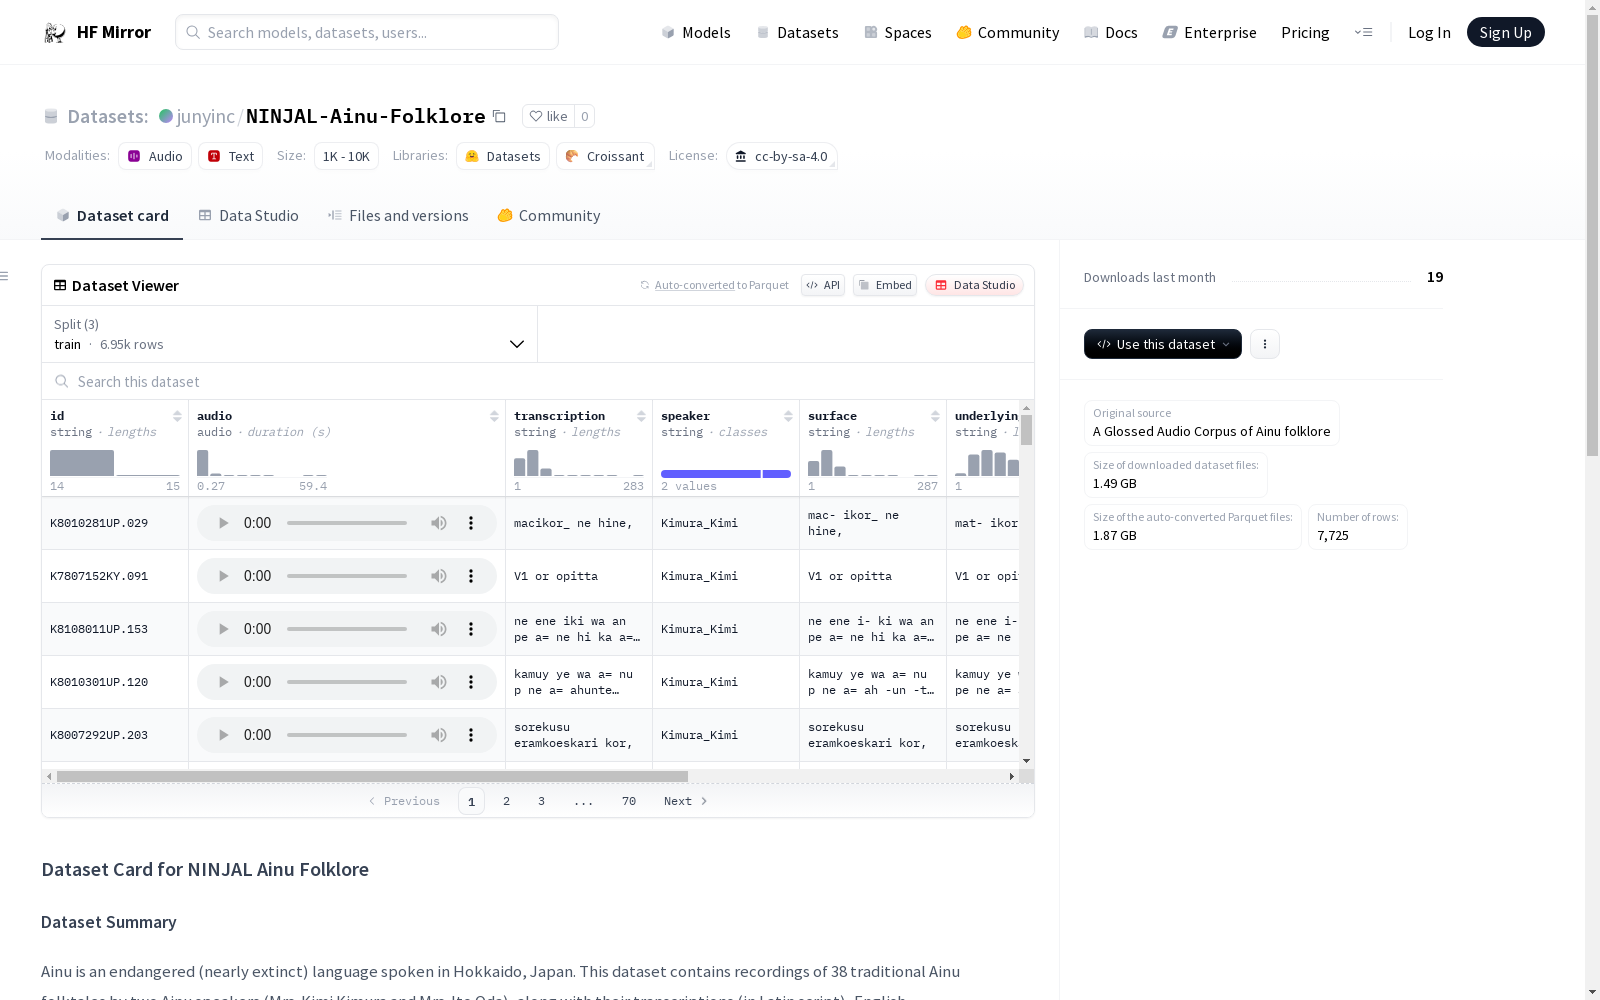Mute audio in row K7807152KY.091
Image resolution: width=1600 pixels, height=1000 pixels.
point(439,576)
